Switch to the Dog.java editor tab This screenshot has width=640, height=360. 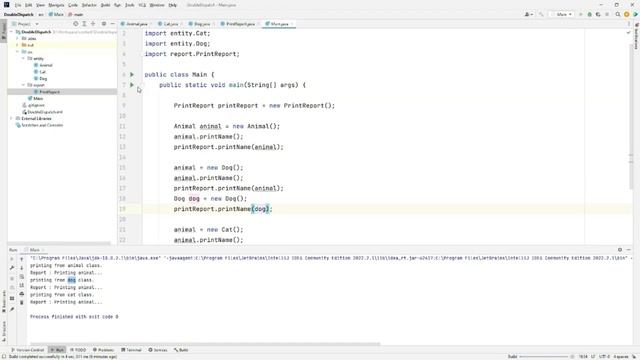202,24
